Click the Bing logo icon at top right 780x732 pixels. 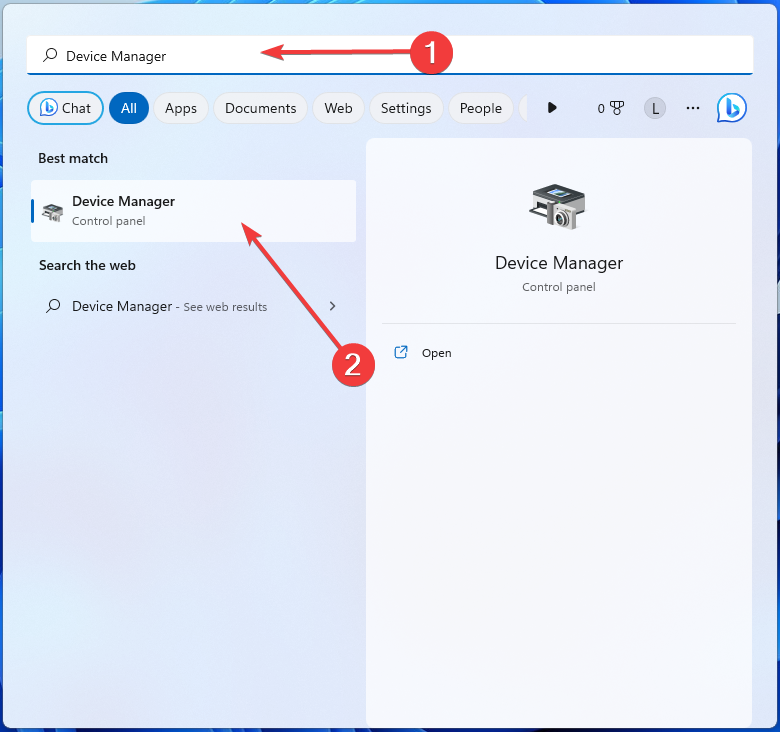(731, 107)
